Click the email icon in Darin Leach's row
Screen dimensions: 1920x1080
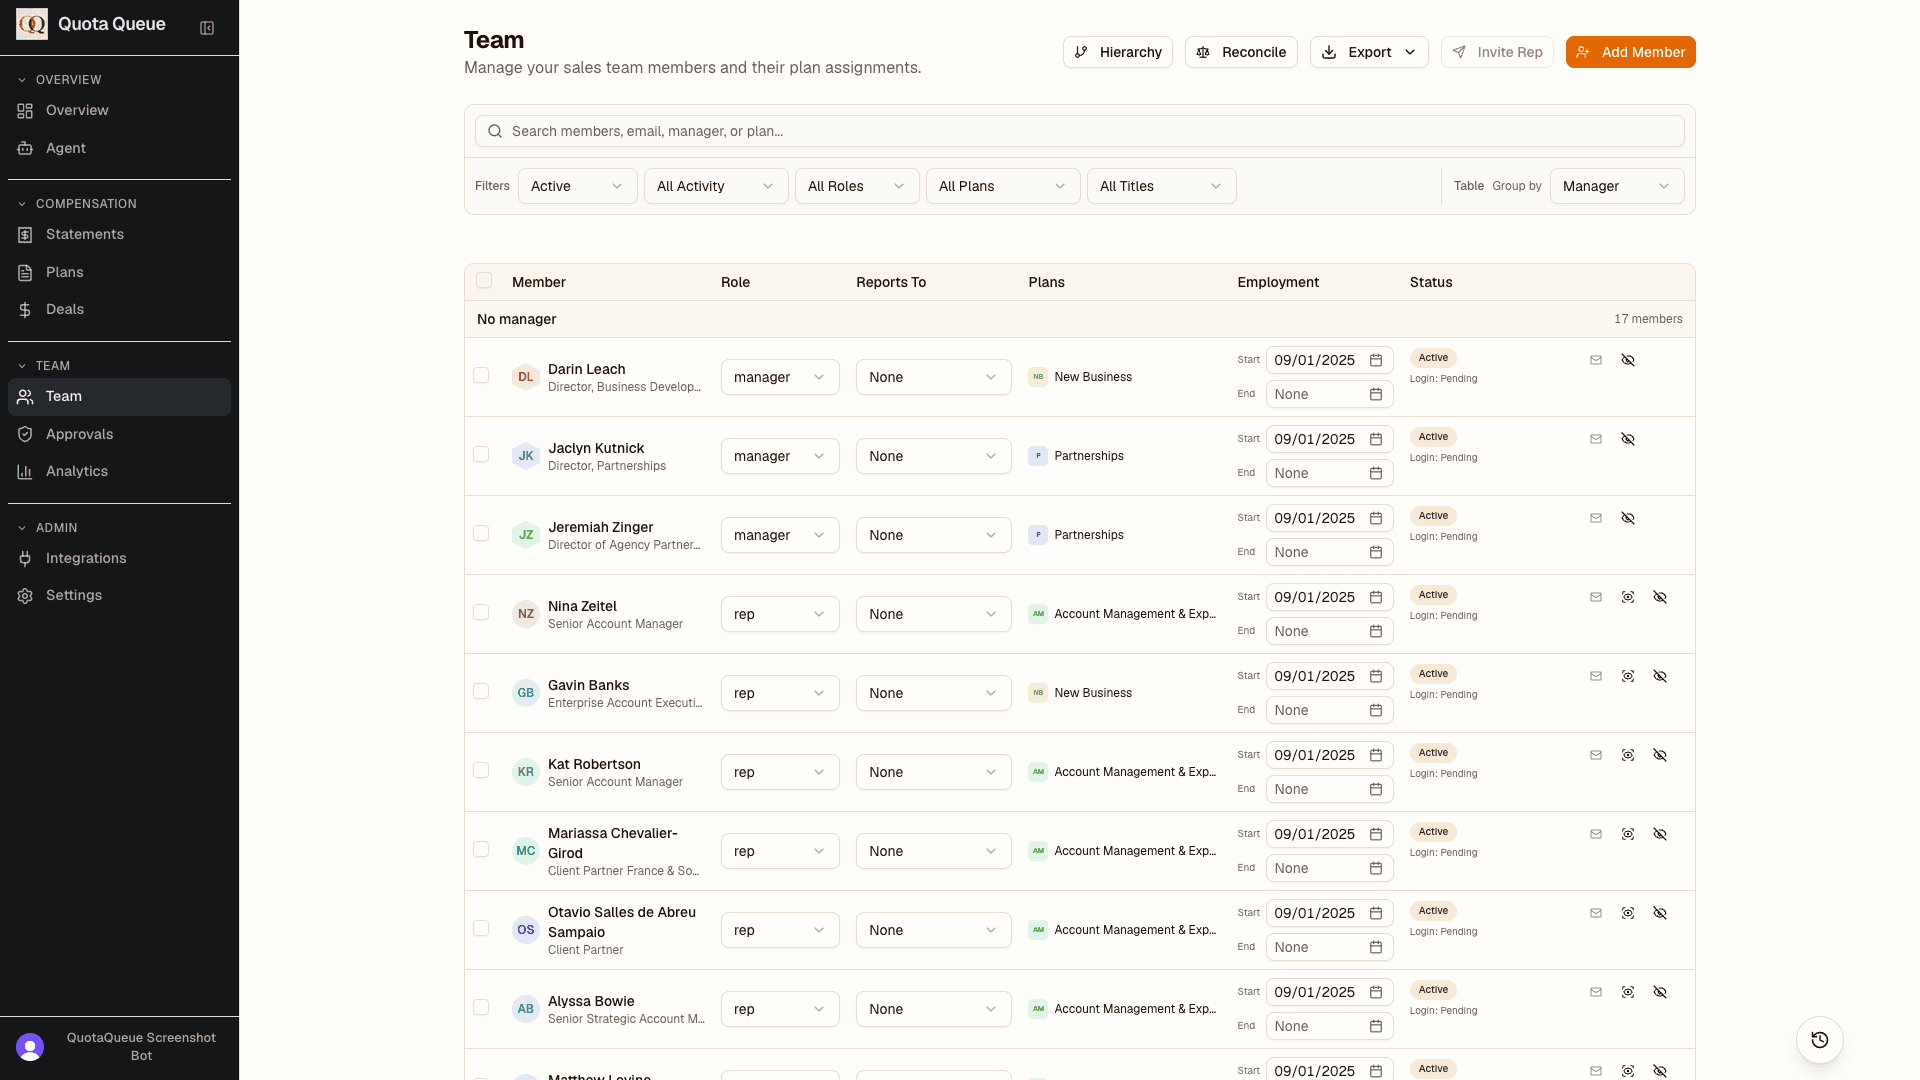click(1596, 360)
